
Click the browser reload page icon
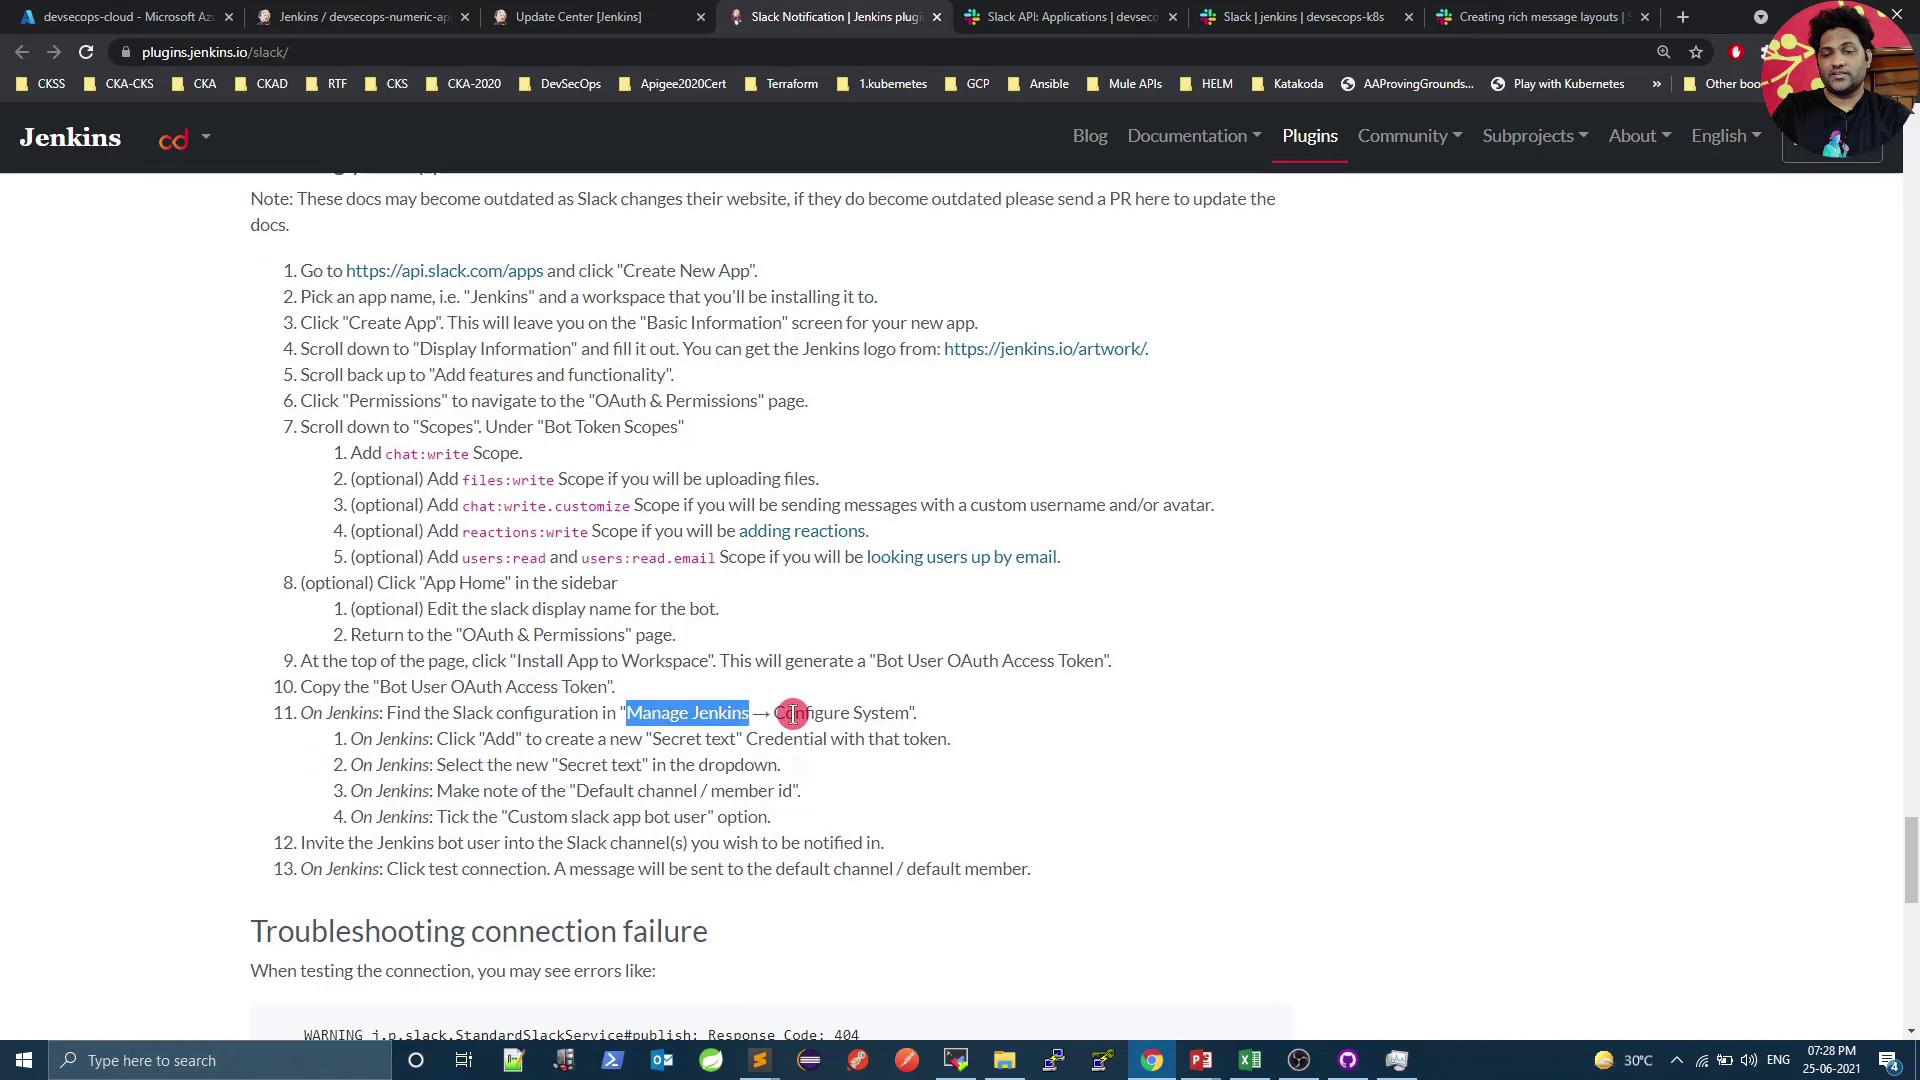click(86, 52)
